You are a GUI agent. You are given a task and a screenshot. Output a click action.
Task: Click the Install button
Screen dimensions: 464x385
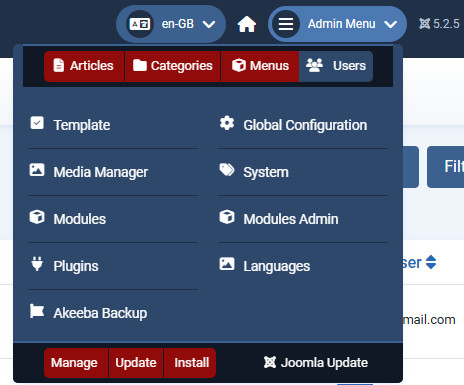pos(190,363)
